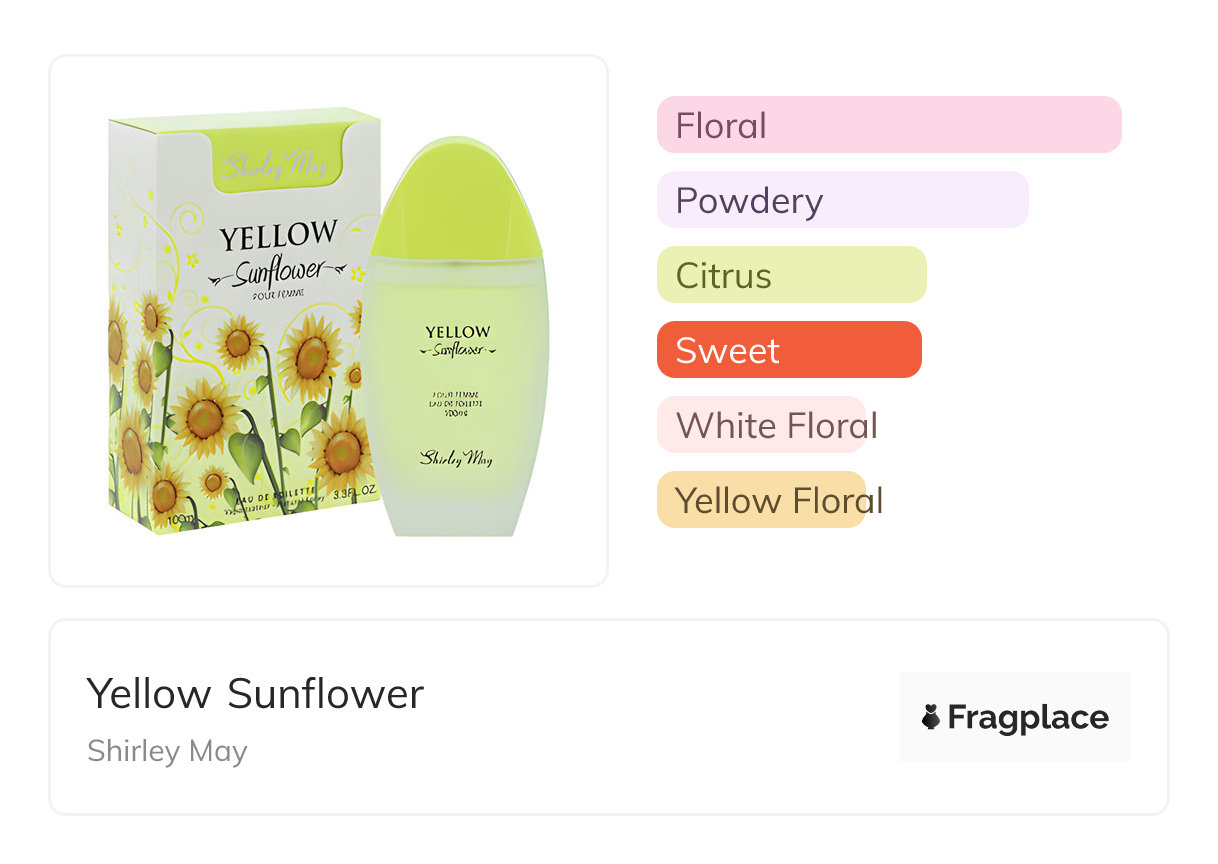Screen dimensions: 1218x864
Task: Click the Fragplace perfume bottle logo icon
Action: pyautogui.click(x=931, y=717)
